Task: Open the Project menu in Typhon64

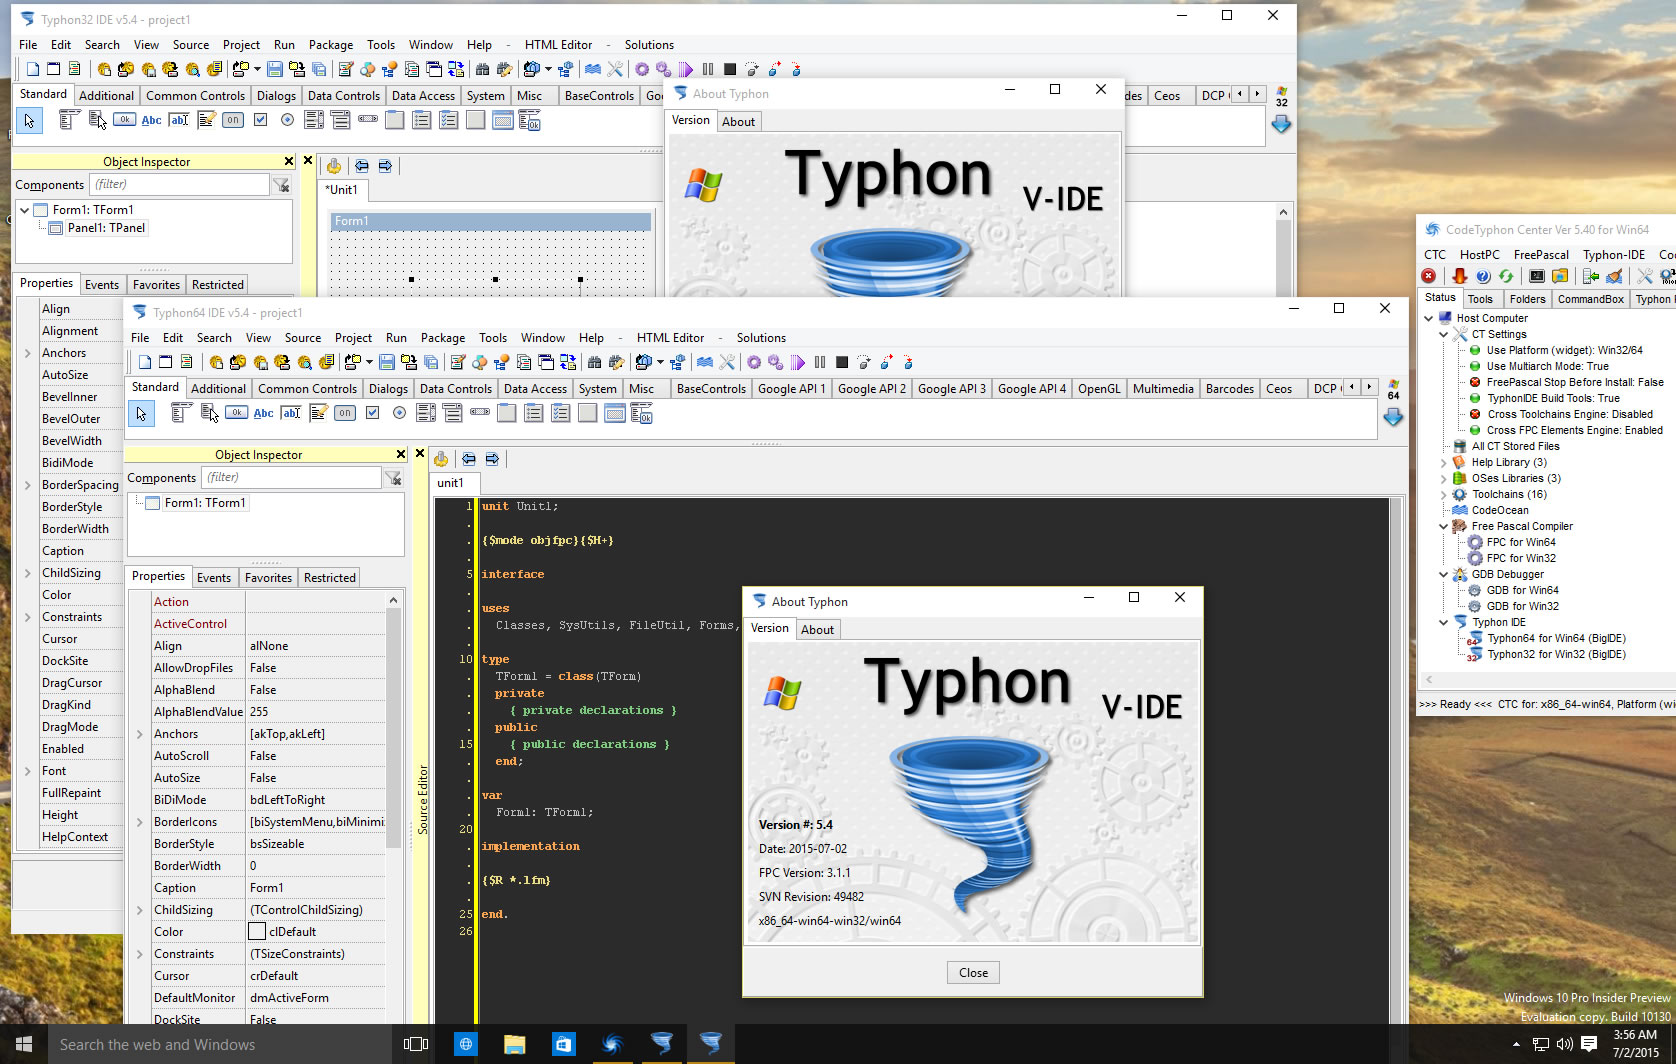Action: click(353, 338)
